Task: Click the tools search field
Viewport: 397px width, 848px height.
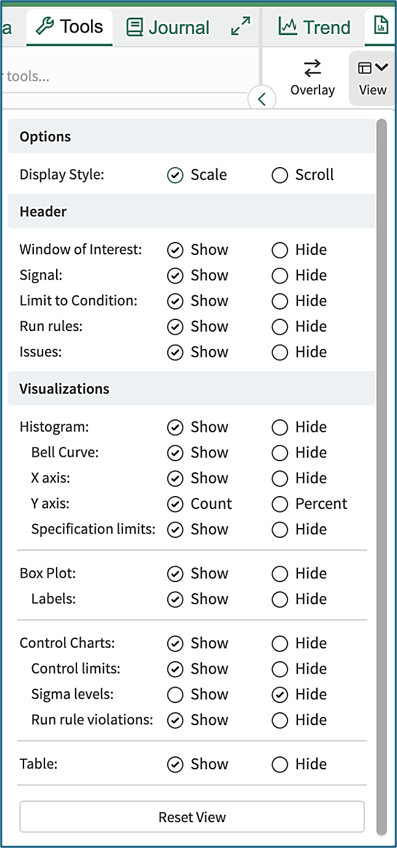Action: click(127, 76)
